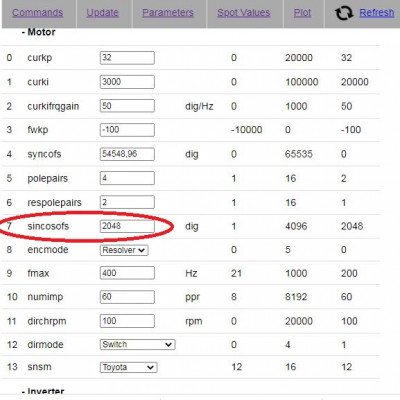Expand the encmode Resolver dropdown
Image resolution: width=400 pixels, height=400 pixels.
point(124,250)
